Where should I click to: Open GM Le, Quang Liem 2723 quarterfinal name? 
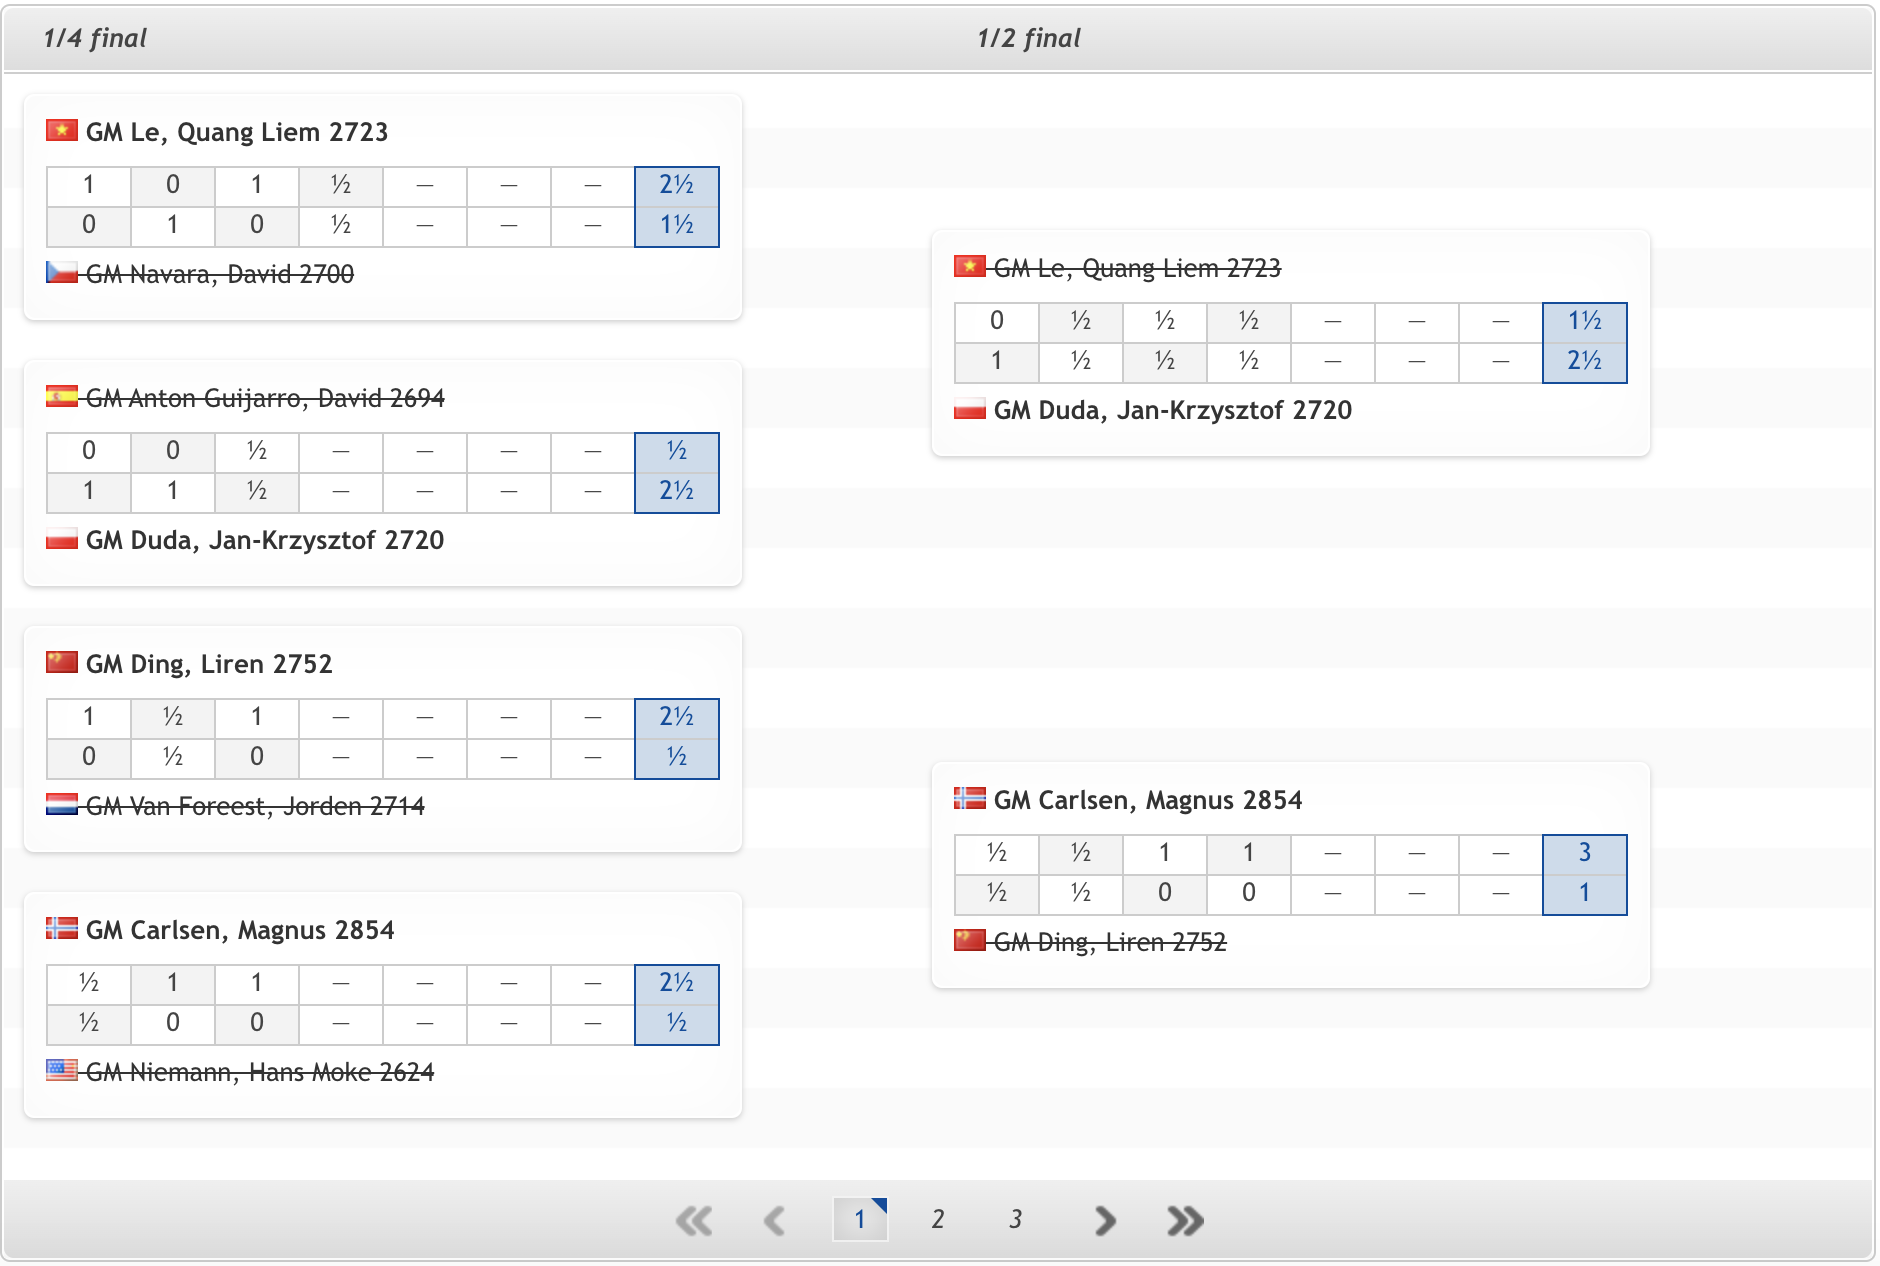tap(237, 132)
